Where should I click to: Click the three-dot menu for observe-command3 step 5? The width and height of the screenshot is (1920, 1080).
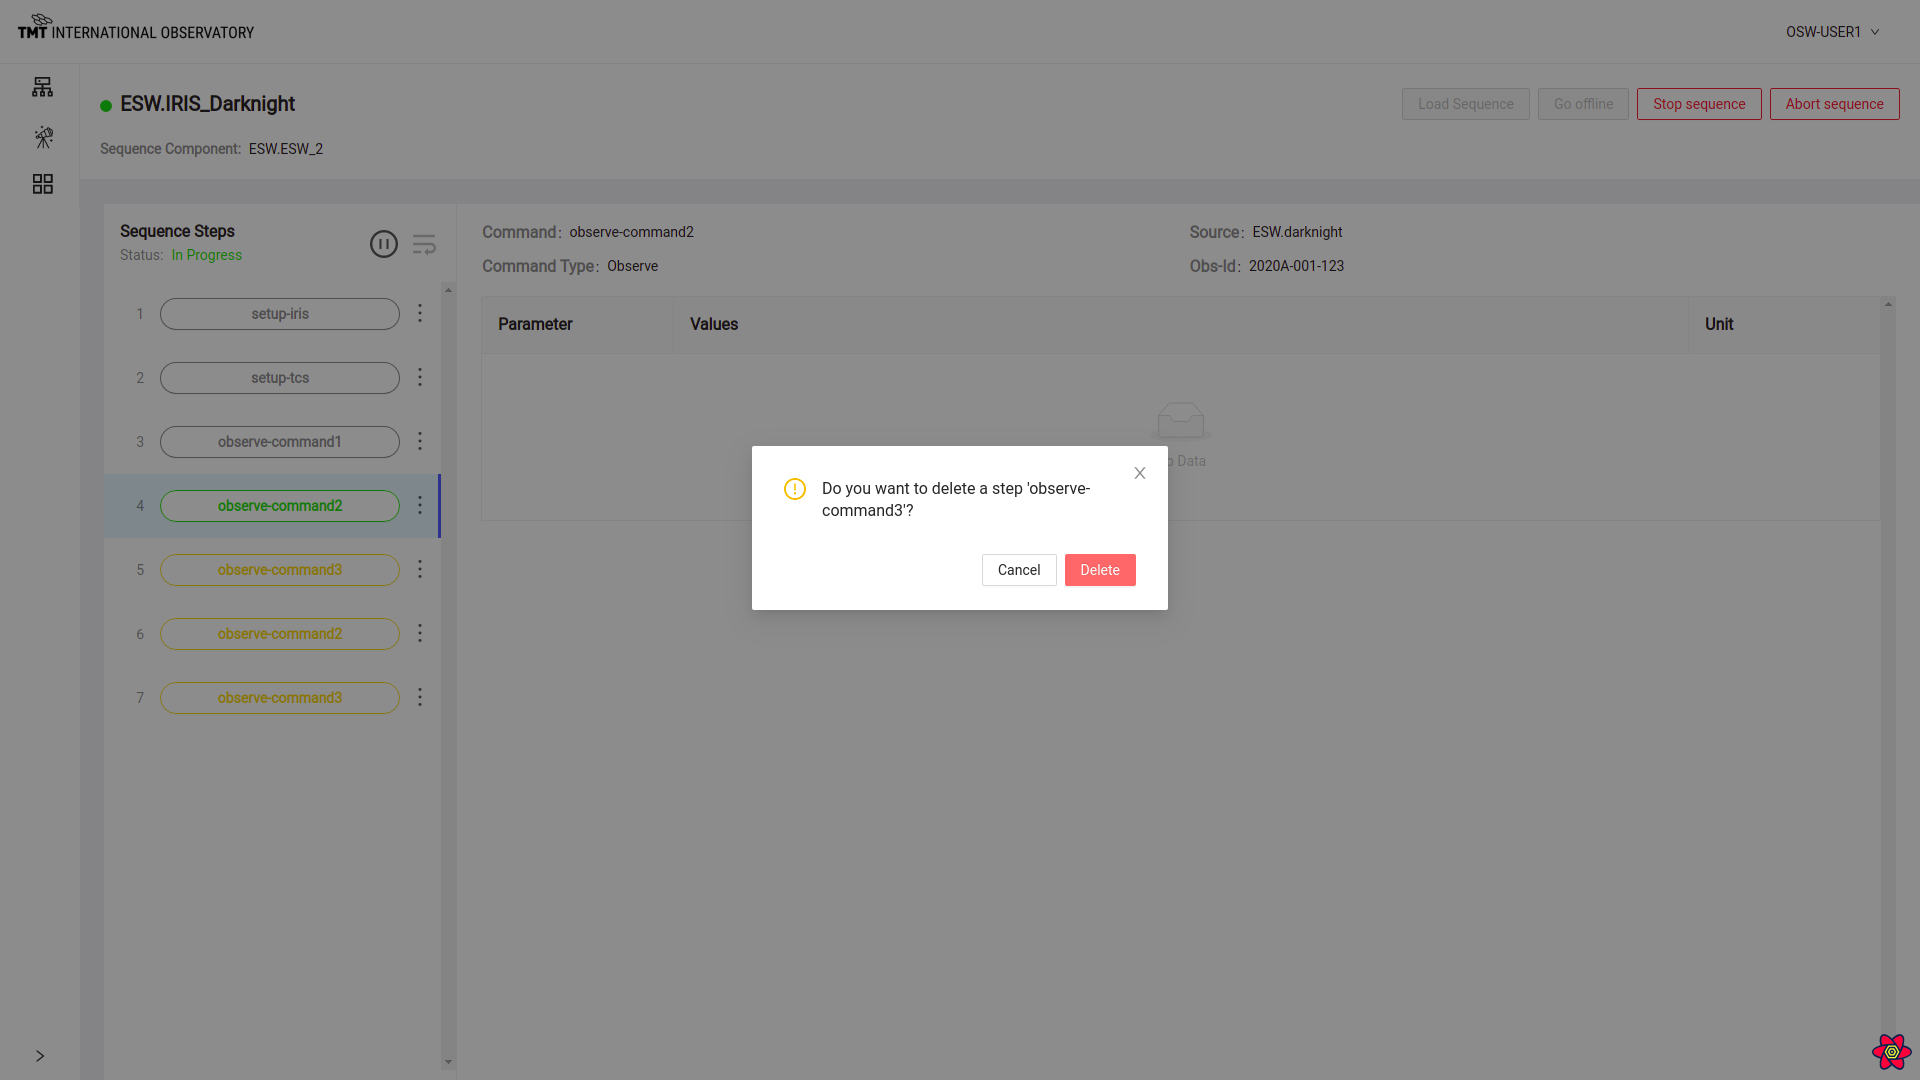click(x=419, y=570)
